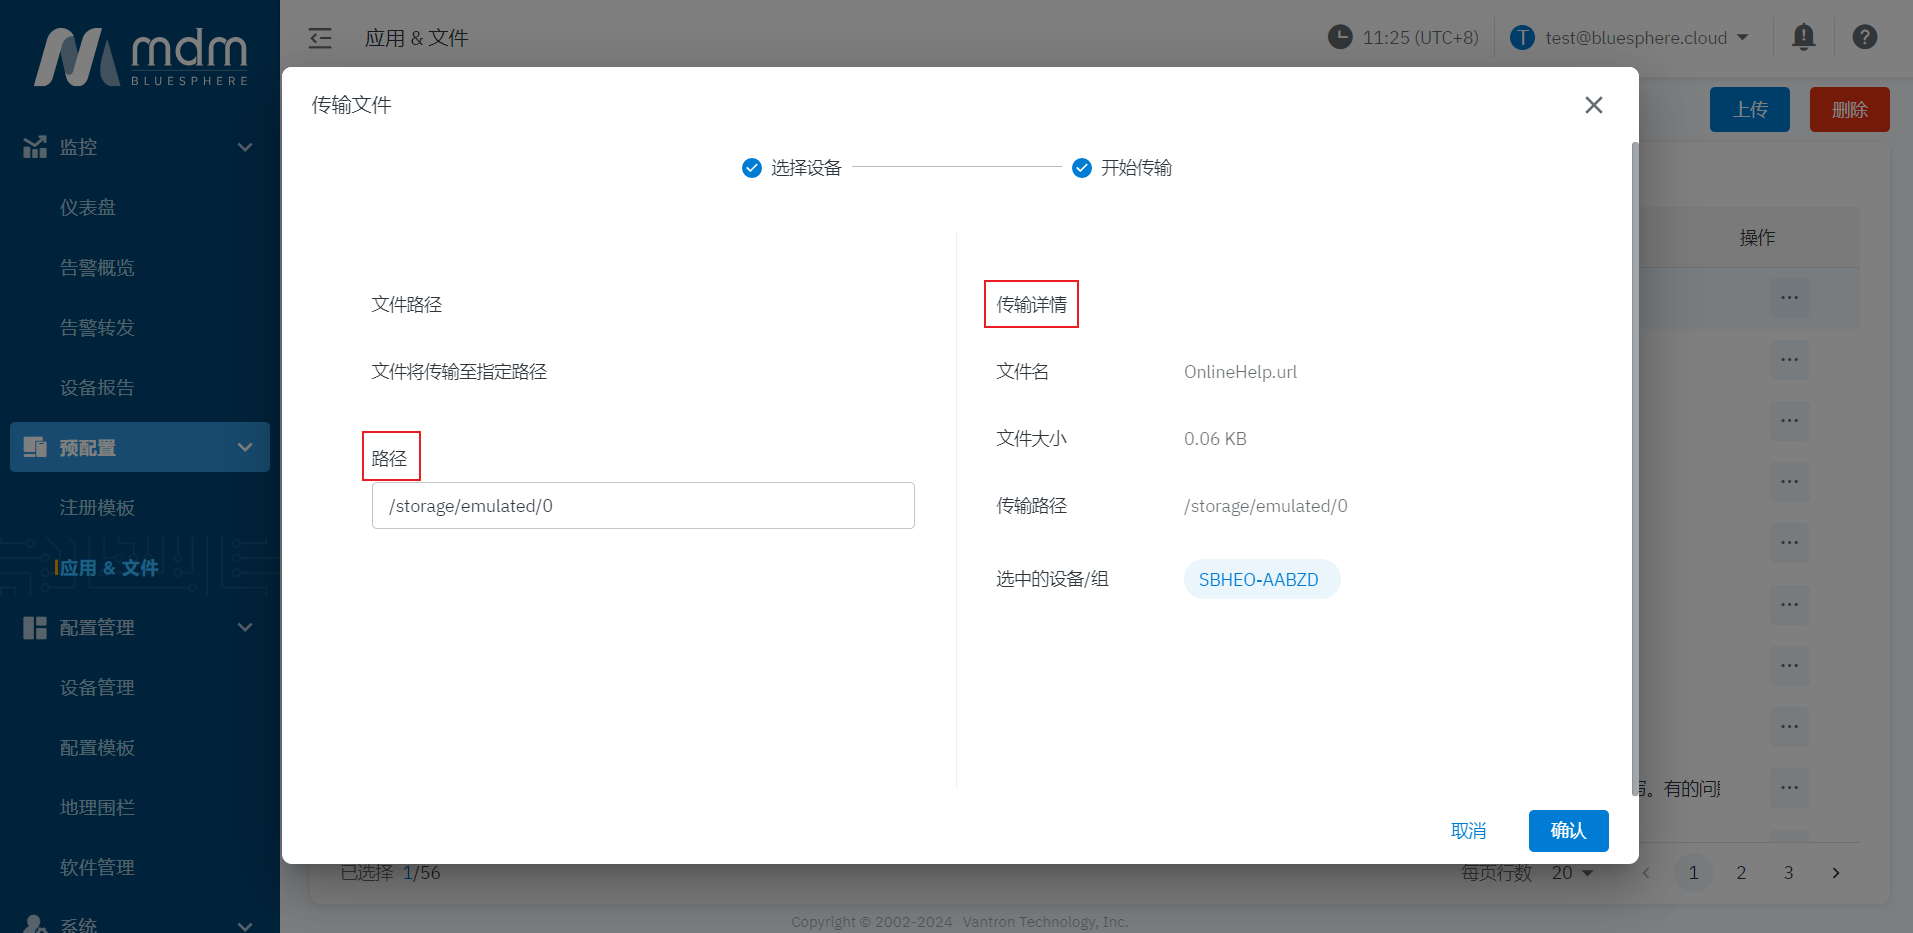Click the 预配置 icon in sidebar
1913x933 pixels.
click(x=35, y=447)
